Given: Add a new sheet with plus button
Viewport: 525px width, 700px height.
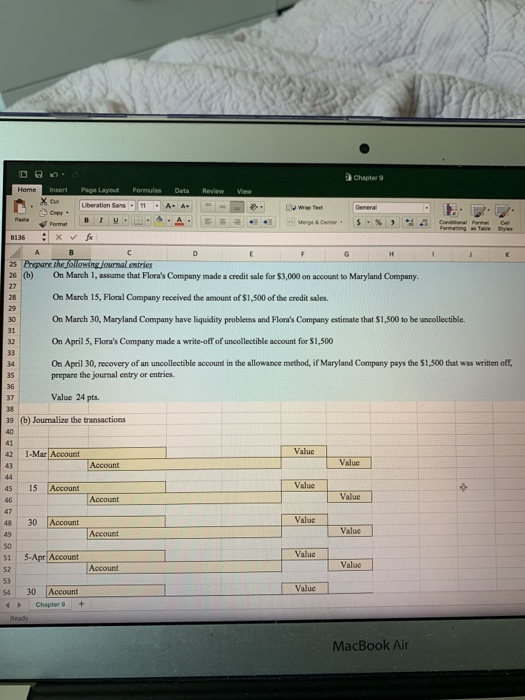Looking at the screenshot, I should pos(81,604).
